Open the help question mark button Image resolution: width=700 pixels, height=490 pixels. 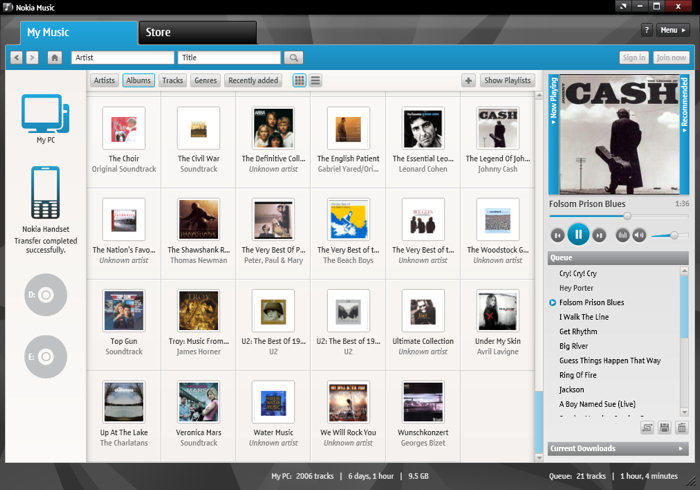click(x=646, y=30)
